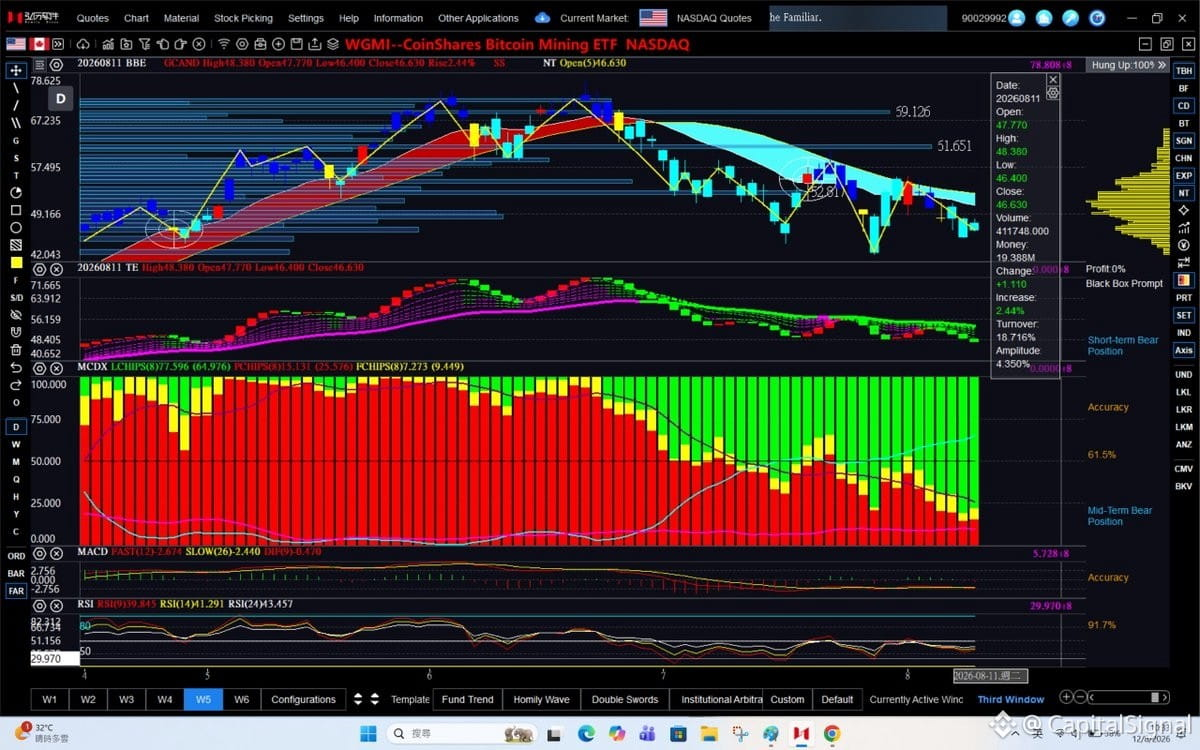Toggle the M monthly period button
This screenshot has height=750, width=1200.
(x=16, y=462)
